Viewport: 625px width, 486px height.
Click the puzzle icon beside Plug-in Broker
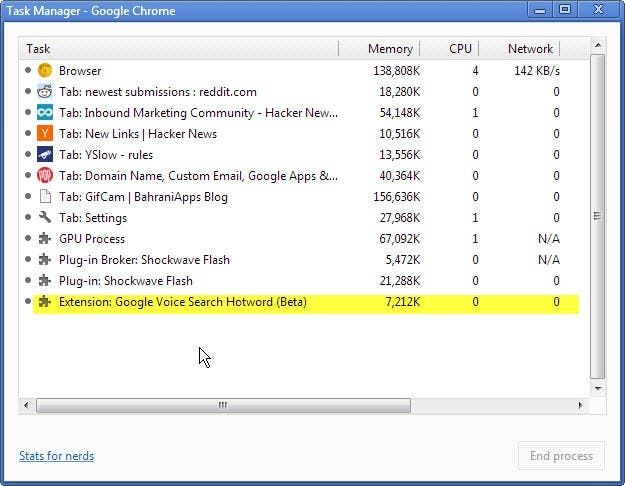[x=45, y=260]
